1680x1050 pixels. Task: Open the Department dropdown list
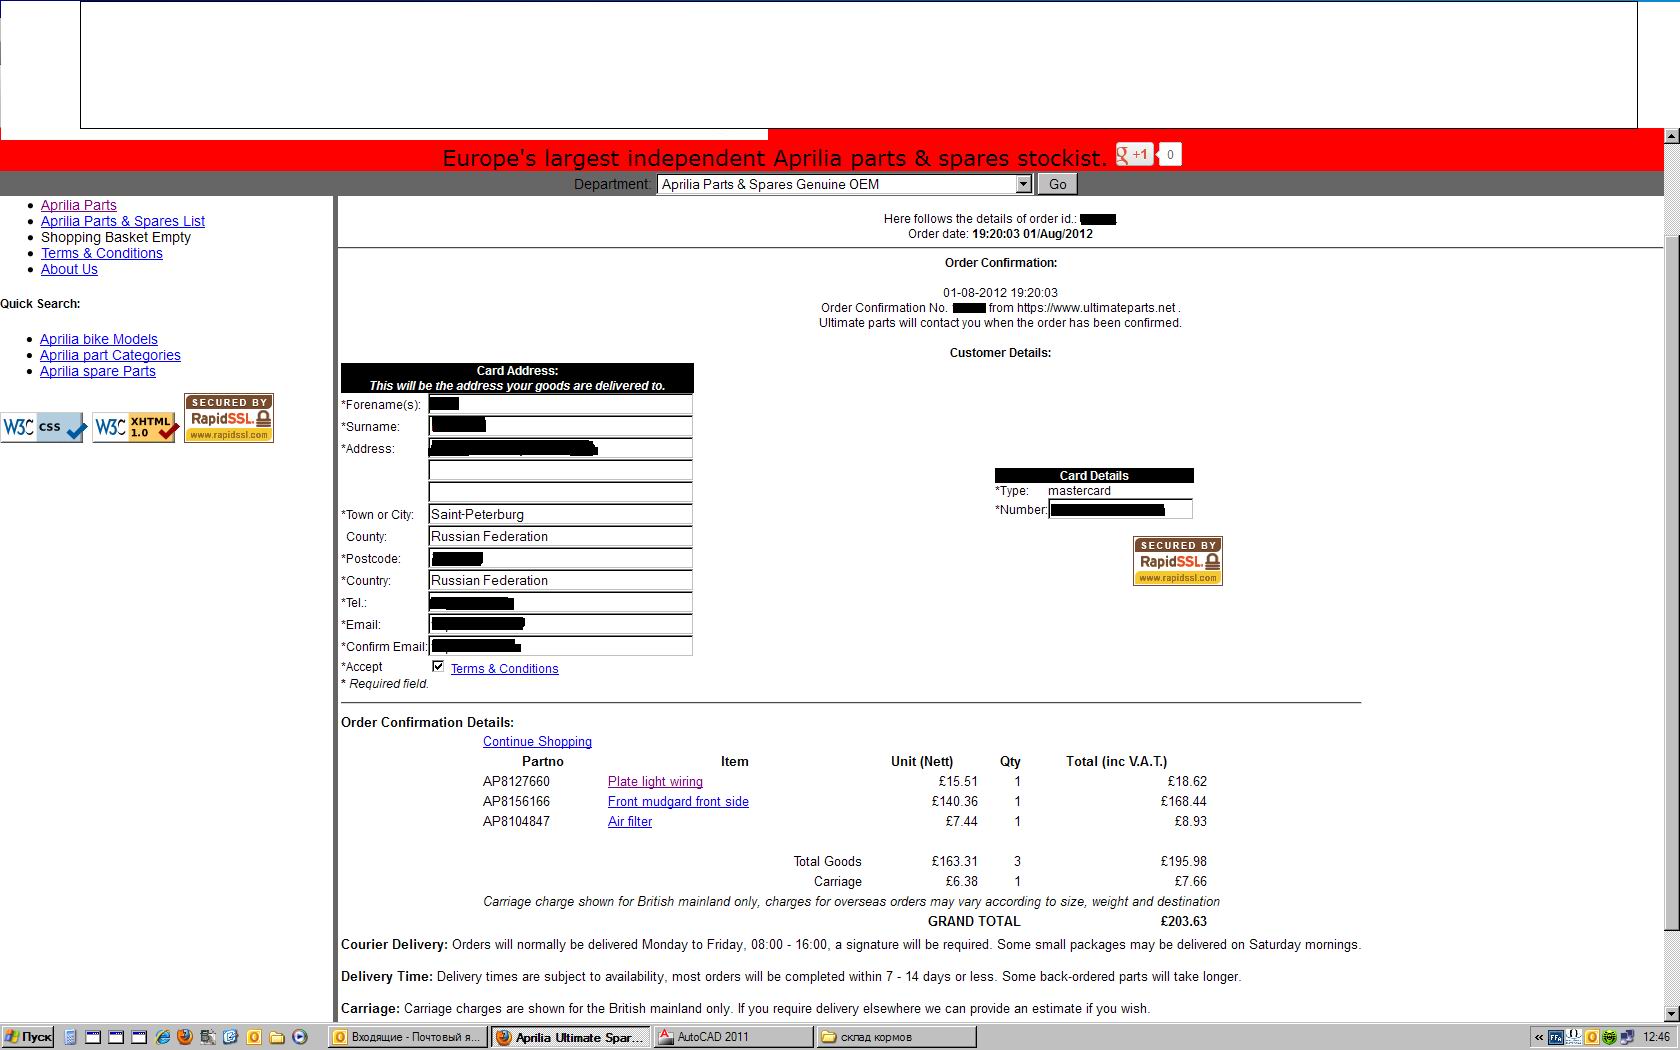(x=845, y=184)
